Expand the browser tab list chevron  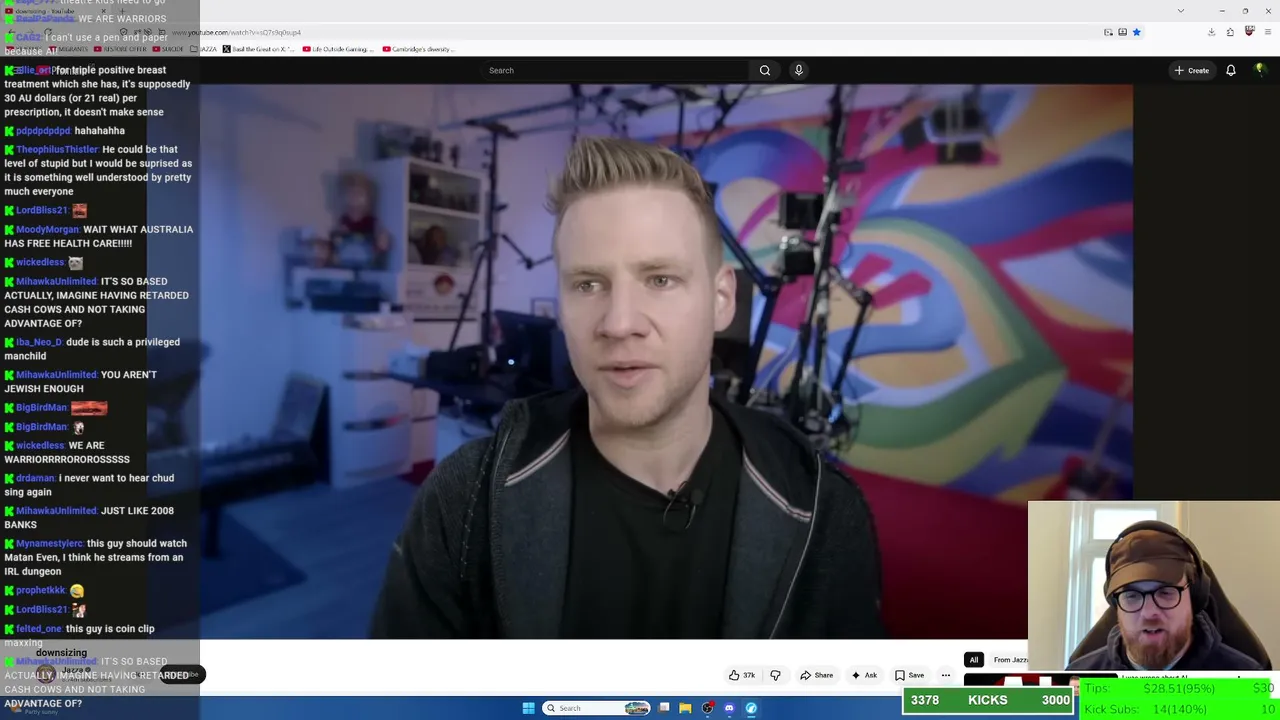[x=1181, y=11]
